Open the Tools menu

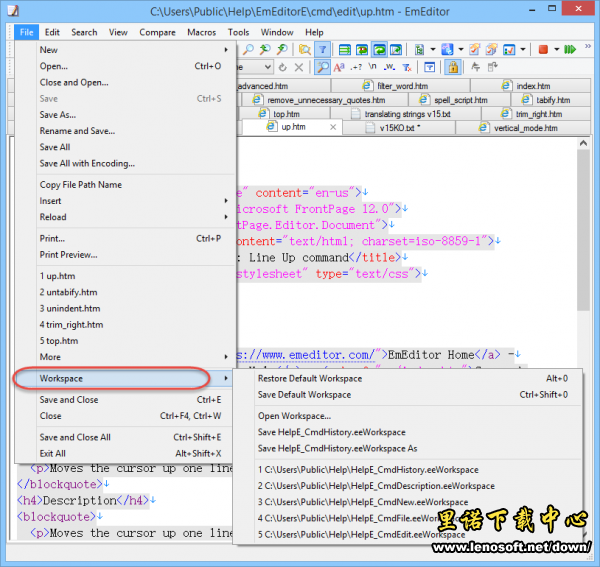pyautogui.click(x=238, y=32)
